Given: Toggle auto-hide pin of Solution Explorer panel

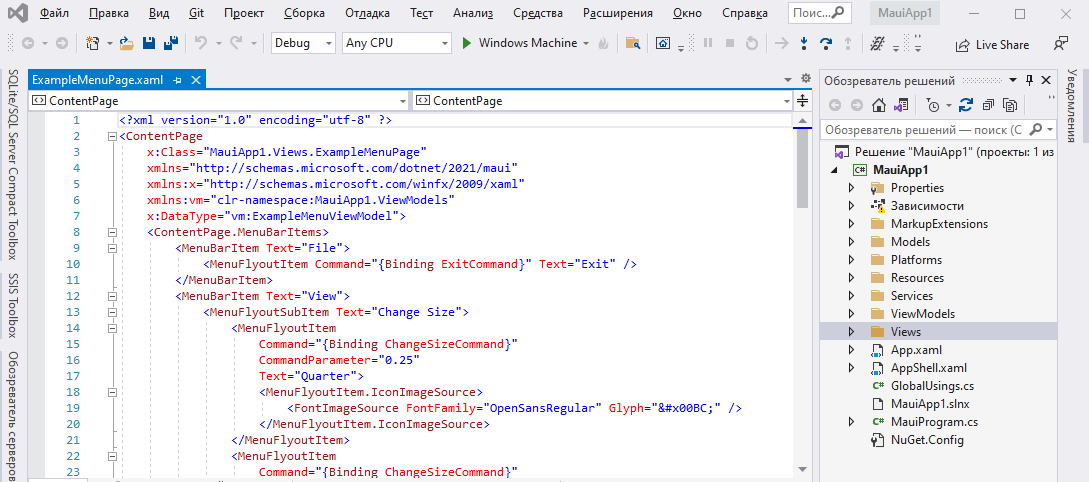Looking at the screenshot, I should 1029,81.
